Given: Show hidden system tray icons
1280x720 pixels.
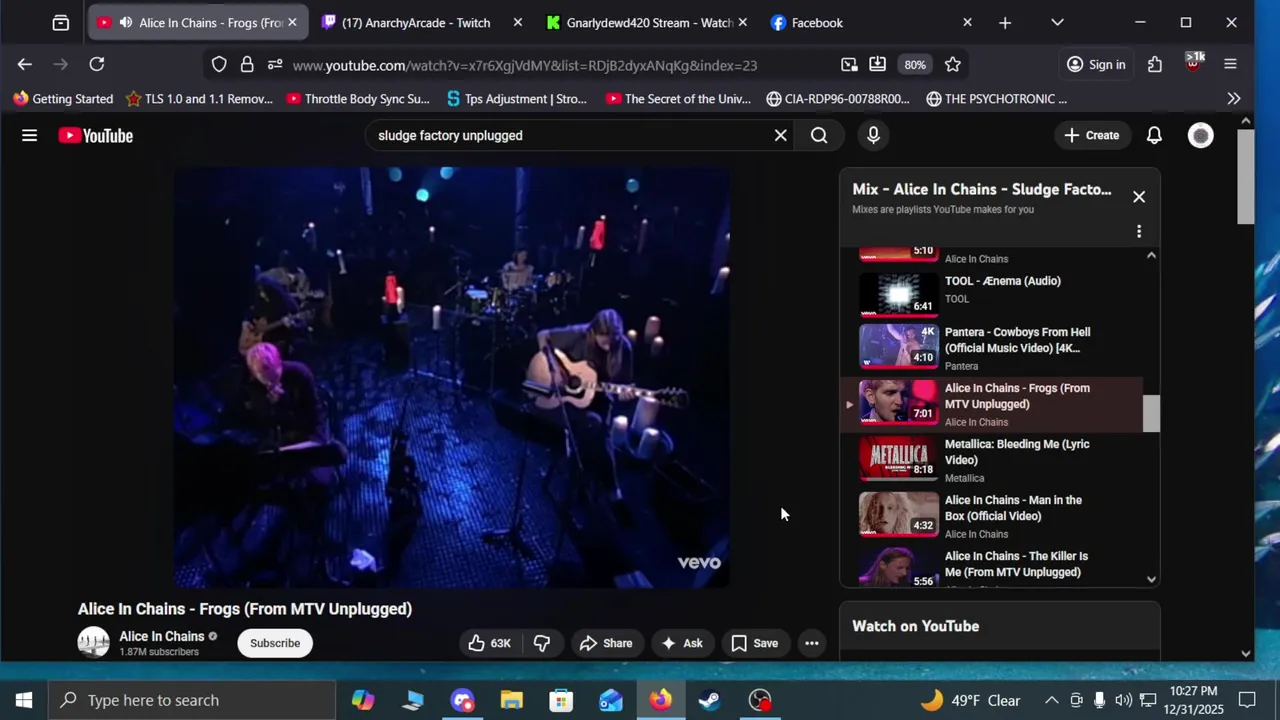Looking at the screenshot, I should click(1051, 700).
